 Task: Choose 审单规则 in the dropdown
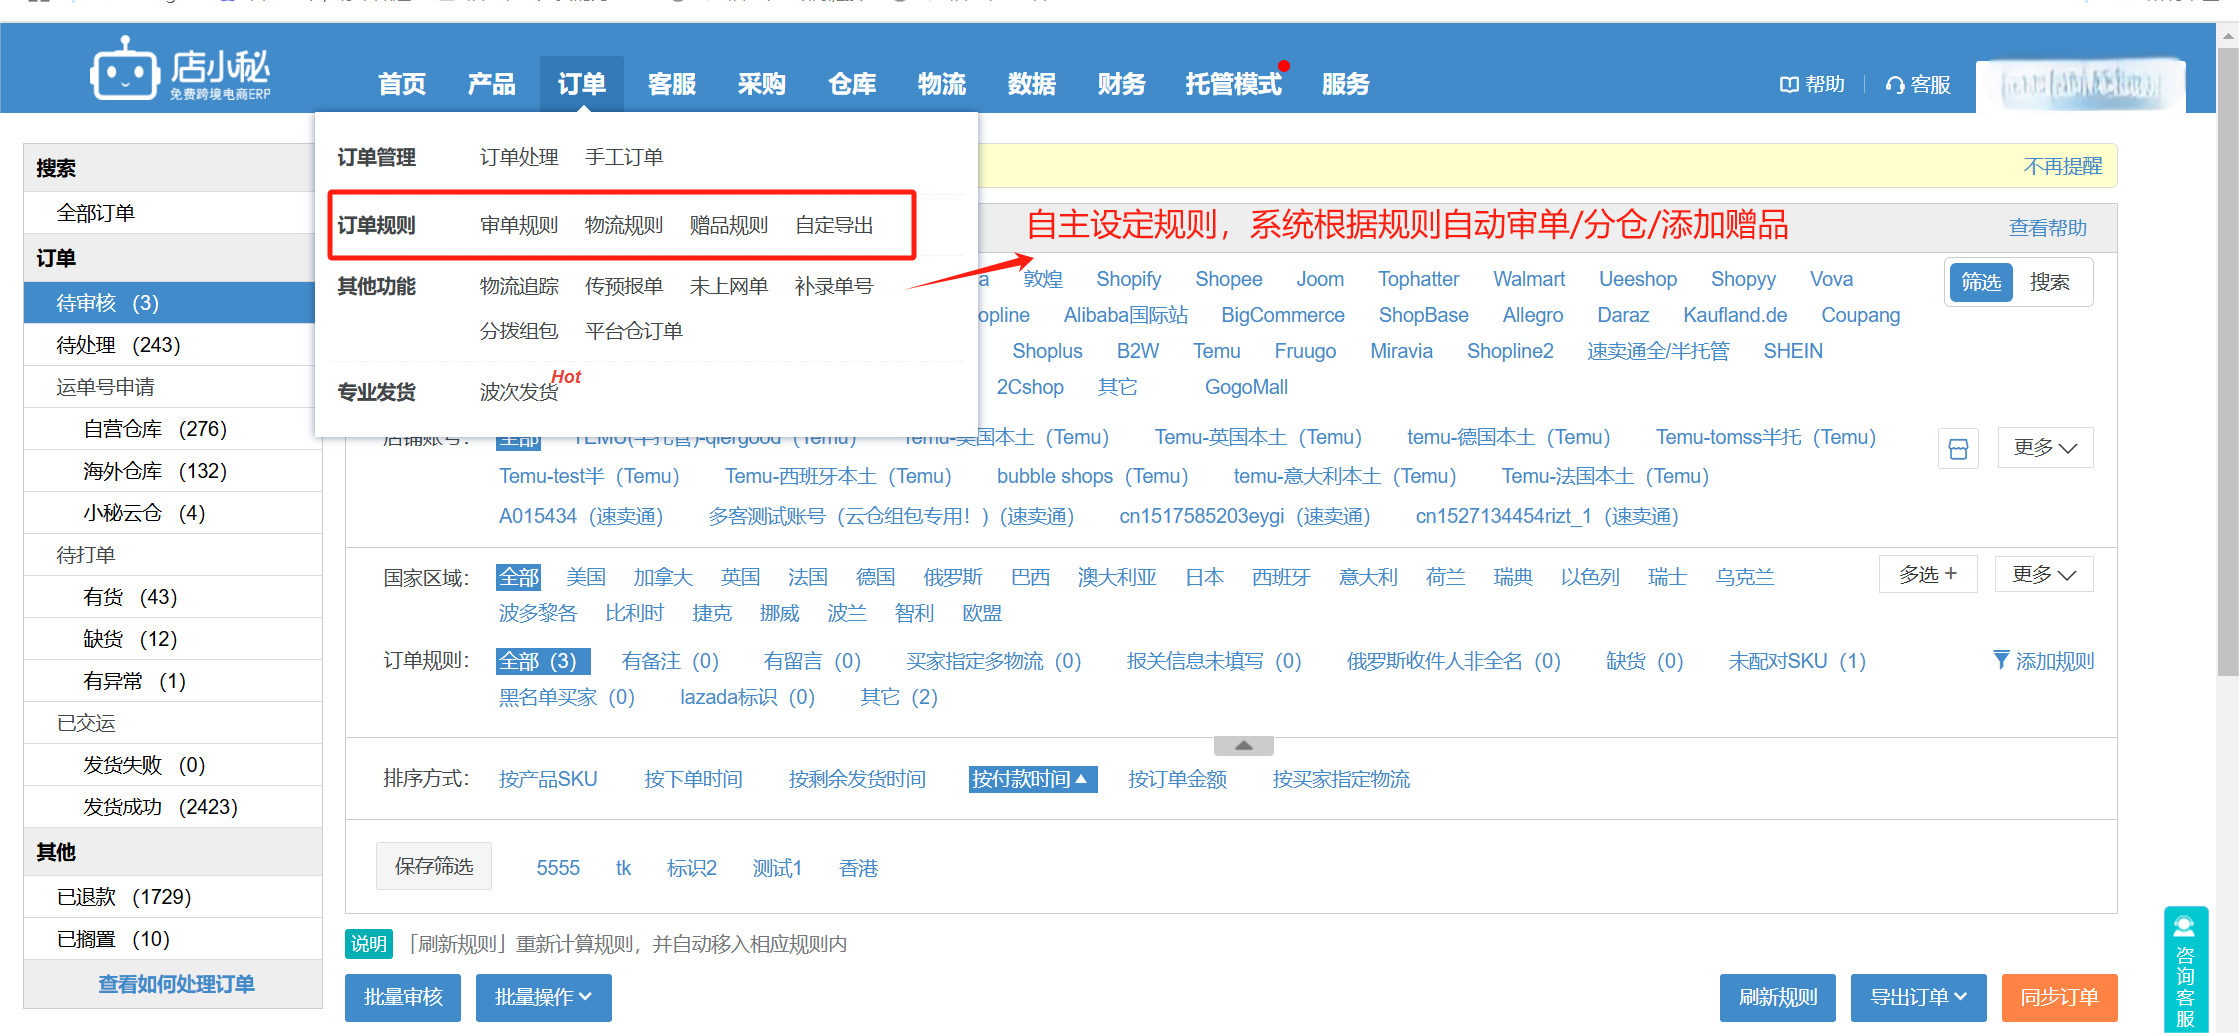coord(519,225)
